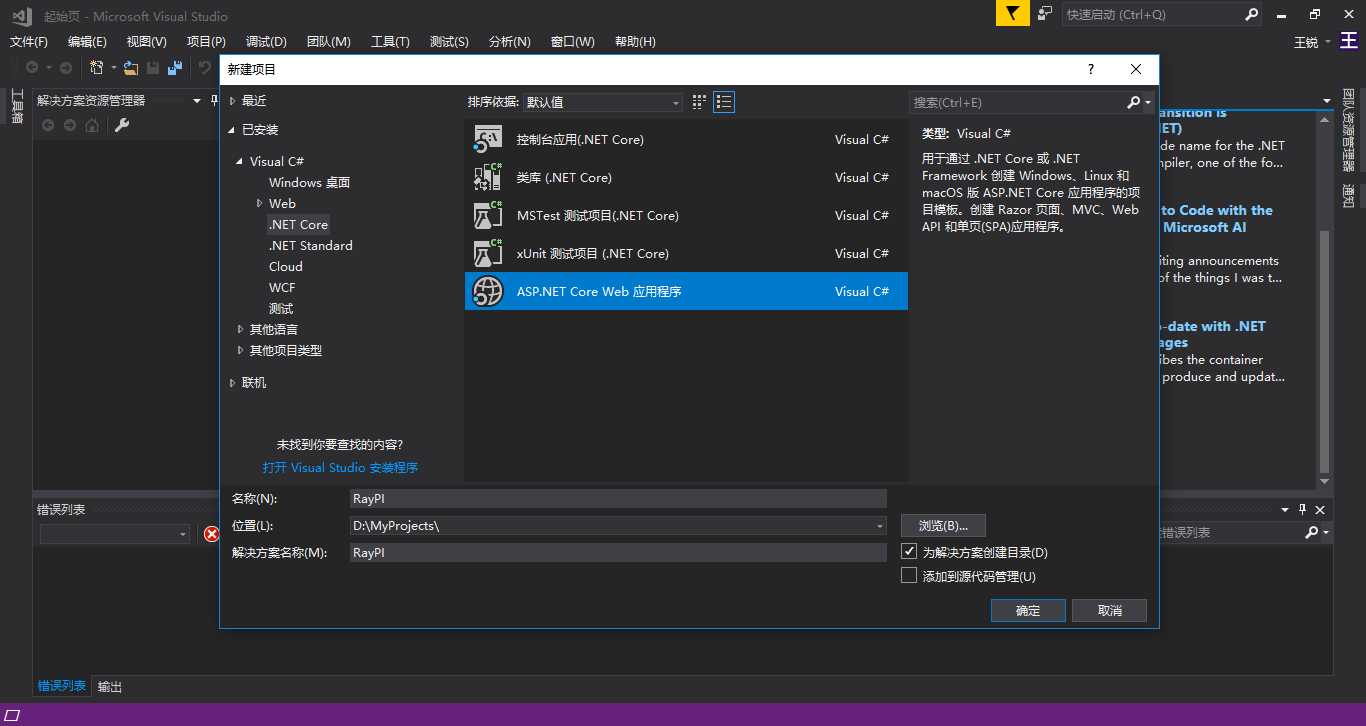The height and width of the screenshot is (726, 1366).
Task: Open the send feedback icon in title bar
Action: [x=1045, y=14]
